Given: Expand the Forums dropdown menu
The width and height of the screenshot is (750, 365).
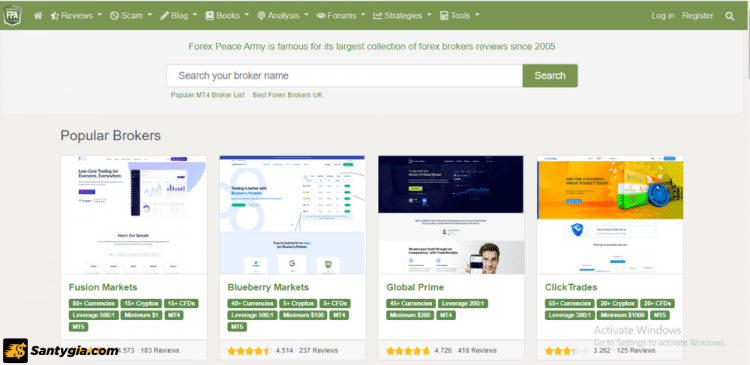Looking at the screenshot, I should 341,16.
